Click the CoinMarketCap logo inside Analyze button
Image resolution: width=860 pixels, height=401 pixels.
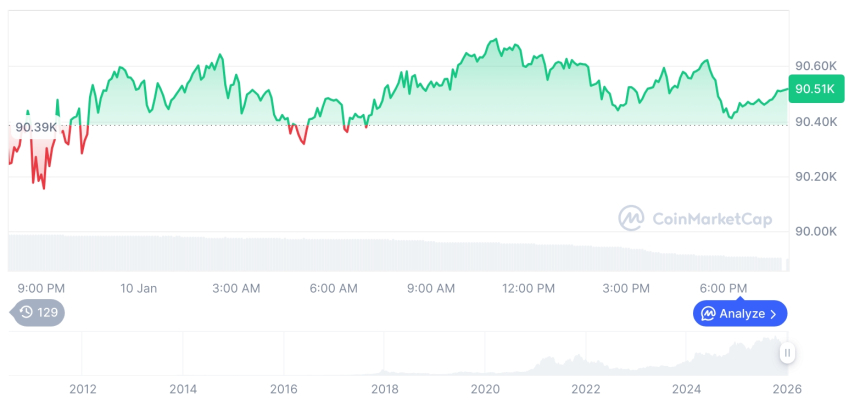[x=708, y=313]
